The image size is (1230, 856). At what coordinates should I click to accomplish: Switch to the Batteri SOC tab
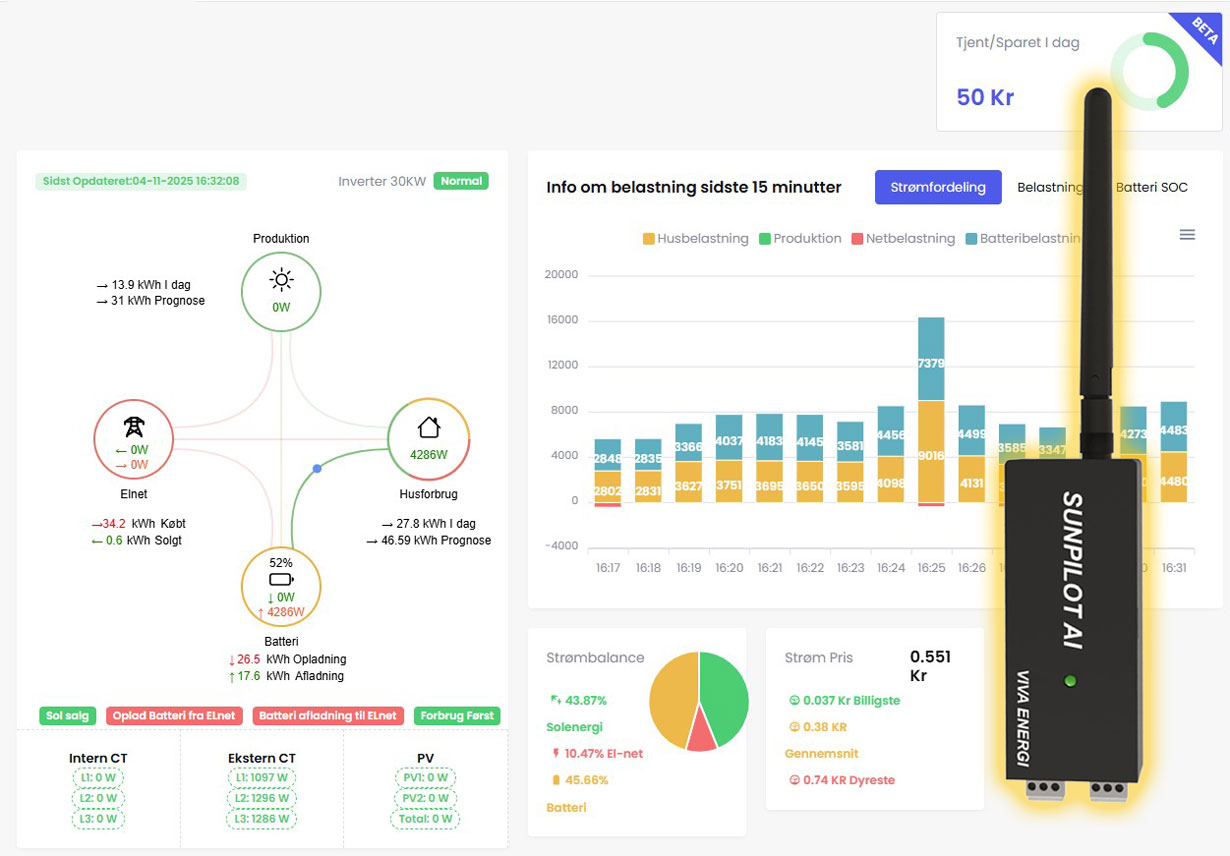pos(1152,187)
